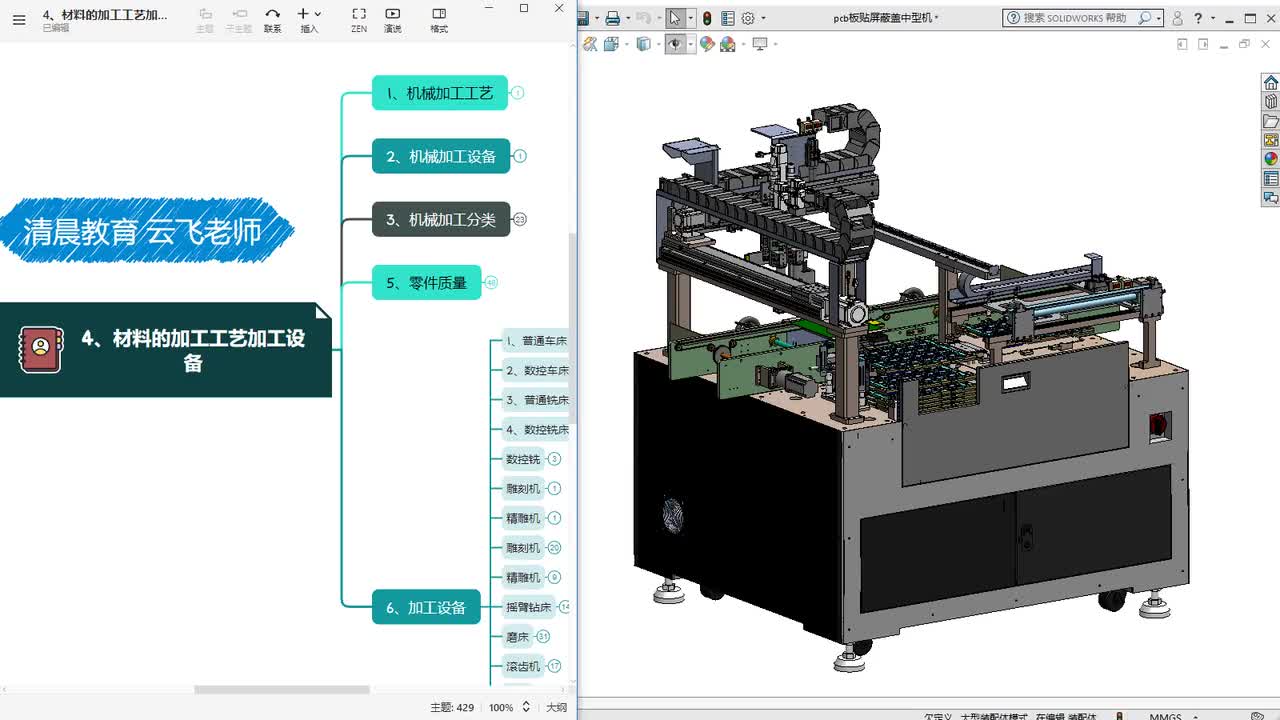Open SolidWorks Resources home icon
The height and width of the screenshot is (720, 1280).
point(1271,83)
